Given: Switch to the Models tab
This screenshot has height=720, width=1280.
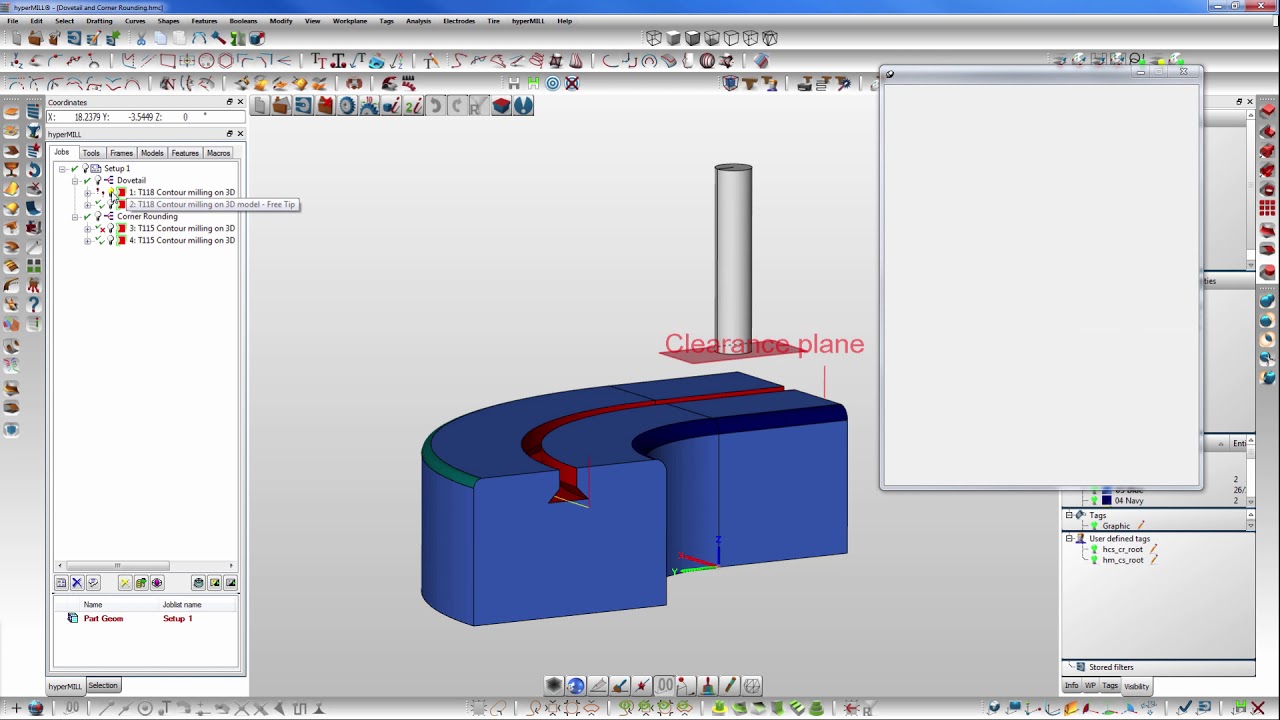Looking at the screenshot, I should [x=152, y=153].
